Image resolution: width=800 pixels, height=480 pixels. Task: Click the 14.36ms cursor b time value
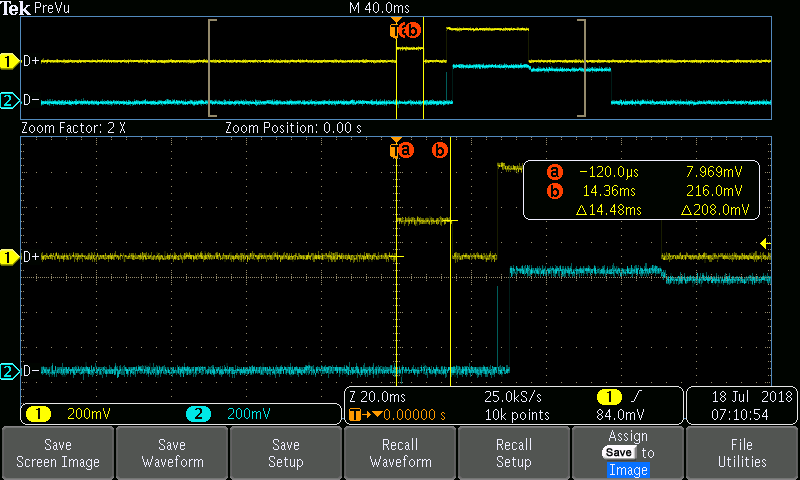tap(609, 191)
